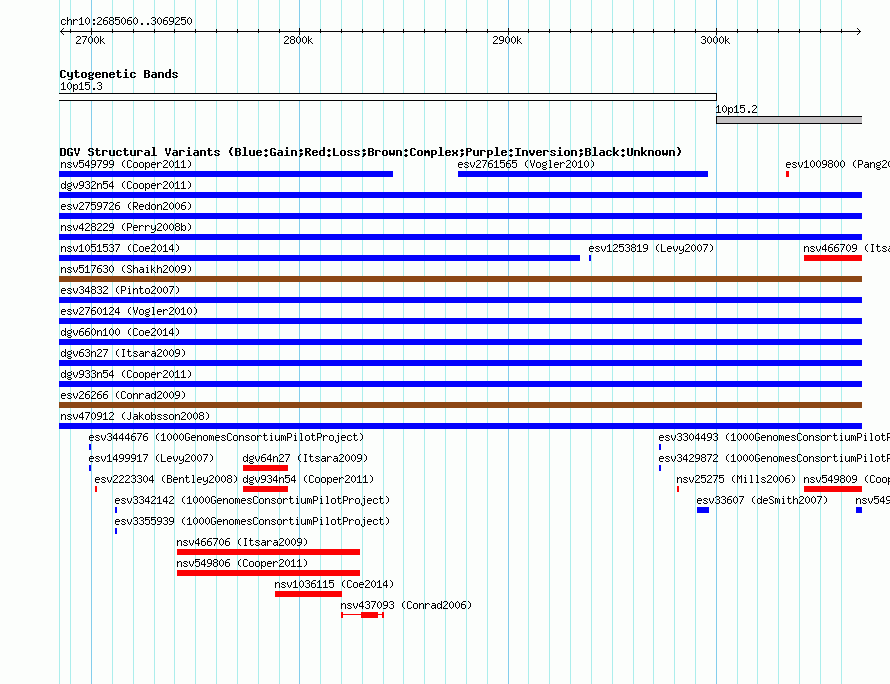Click the blue bar under nsv549799
This screenshot has height=684, width=890.
(226, 174)
